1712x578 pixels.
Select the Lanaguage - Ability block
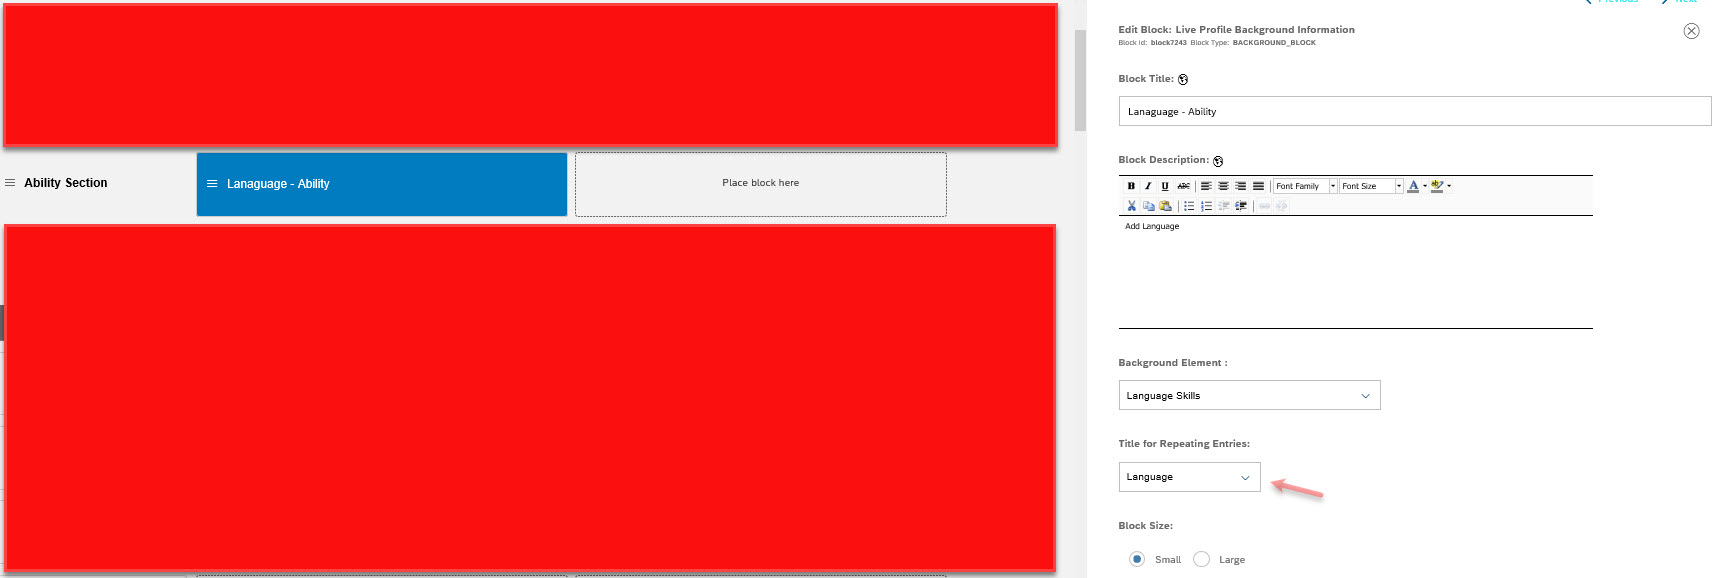(x=382, y=184)
